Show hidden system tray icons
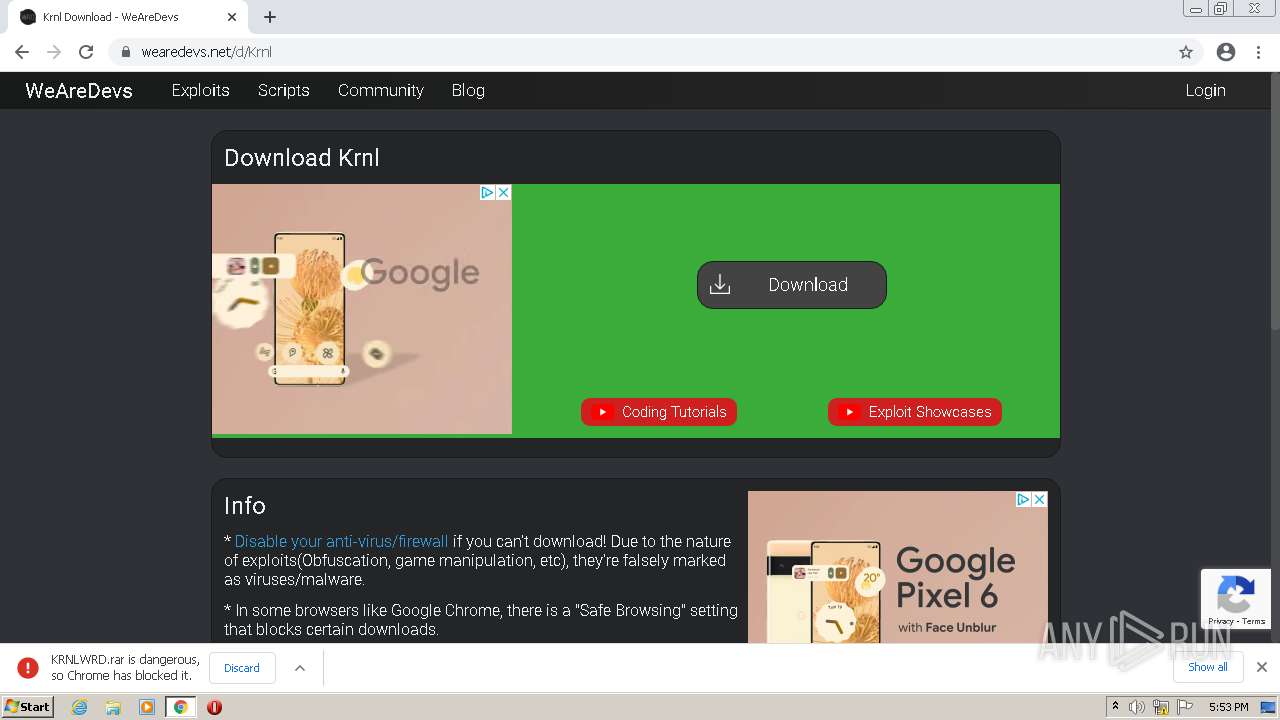 (x=1115, y=707)
